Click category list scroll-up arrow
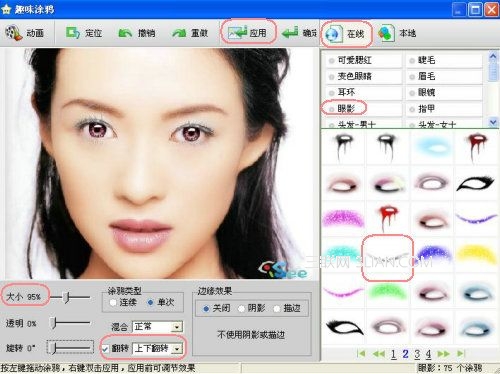This screenshot has width=500, height=374. tap(493, 56)
